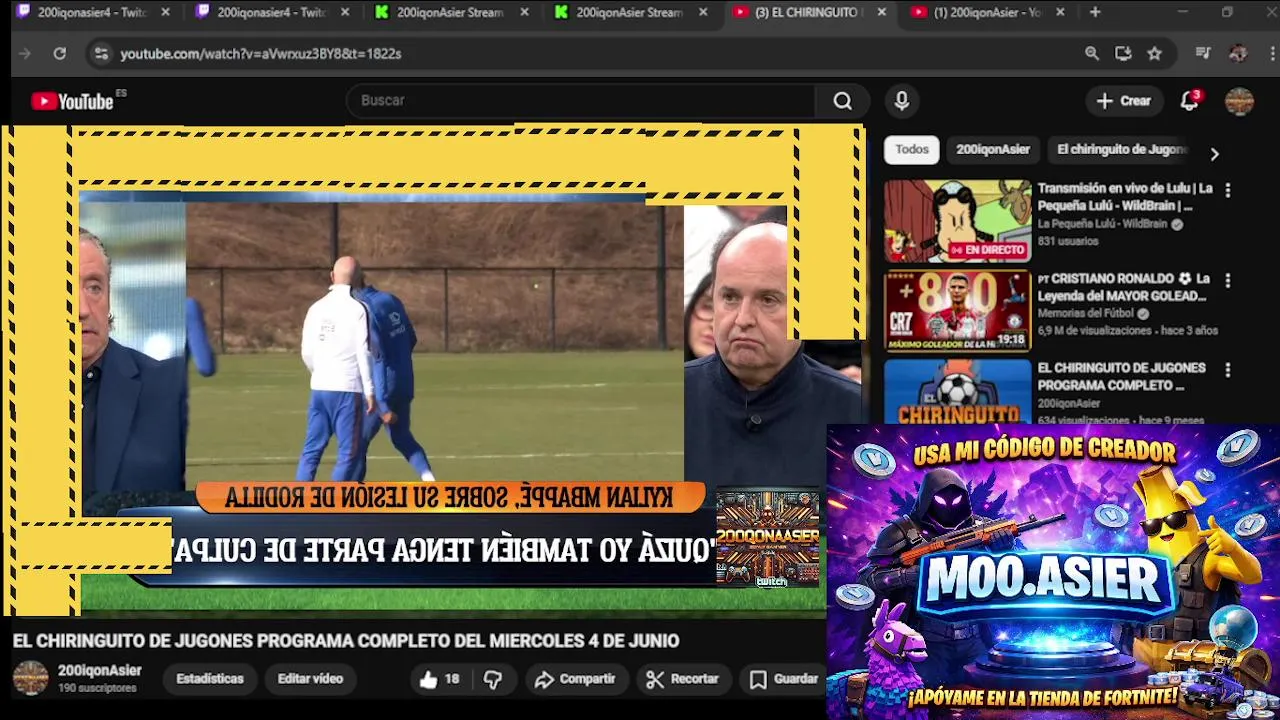Click the Buscar search field
1280x720 pixels.
click(x=582, y=101)
